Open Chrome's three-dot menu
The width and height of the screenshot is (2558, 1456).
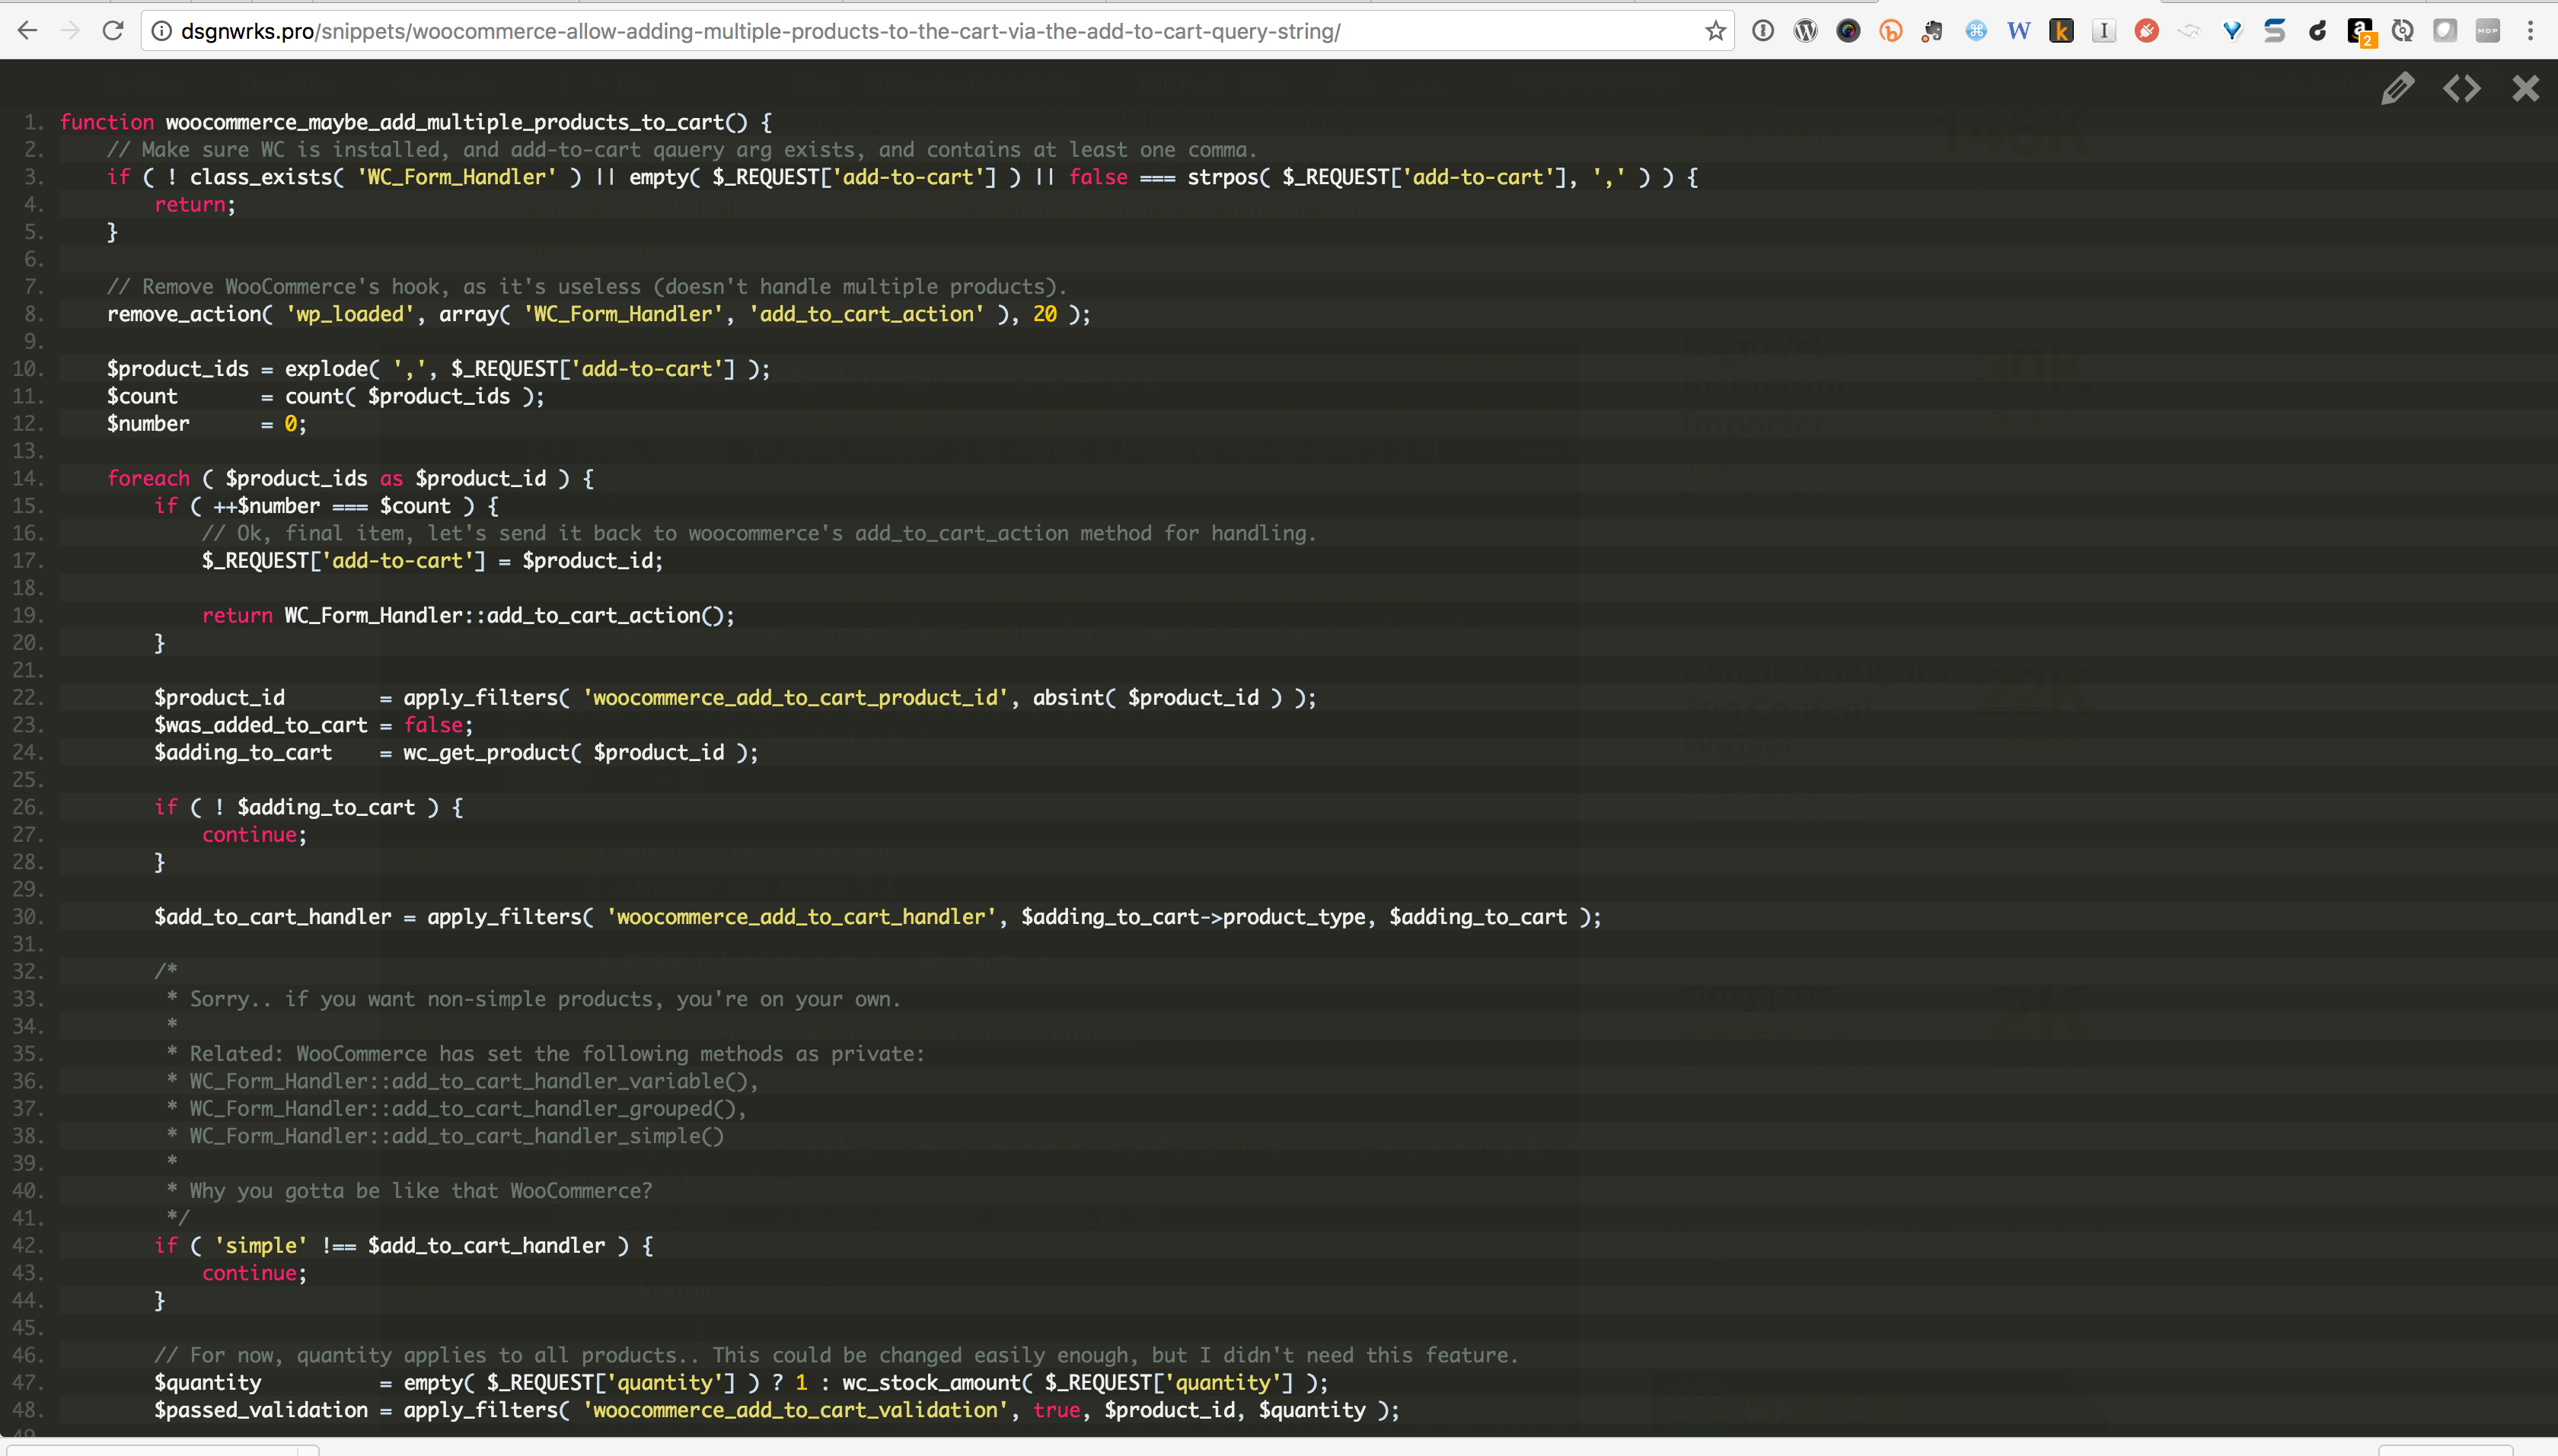click(2530, 31)
